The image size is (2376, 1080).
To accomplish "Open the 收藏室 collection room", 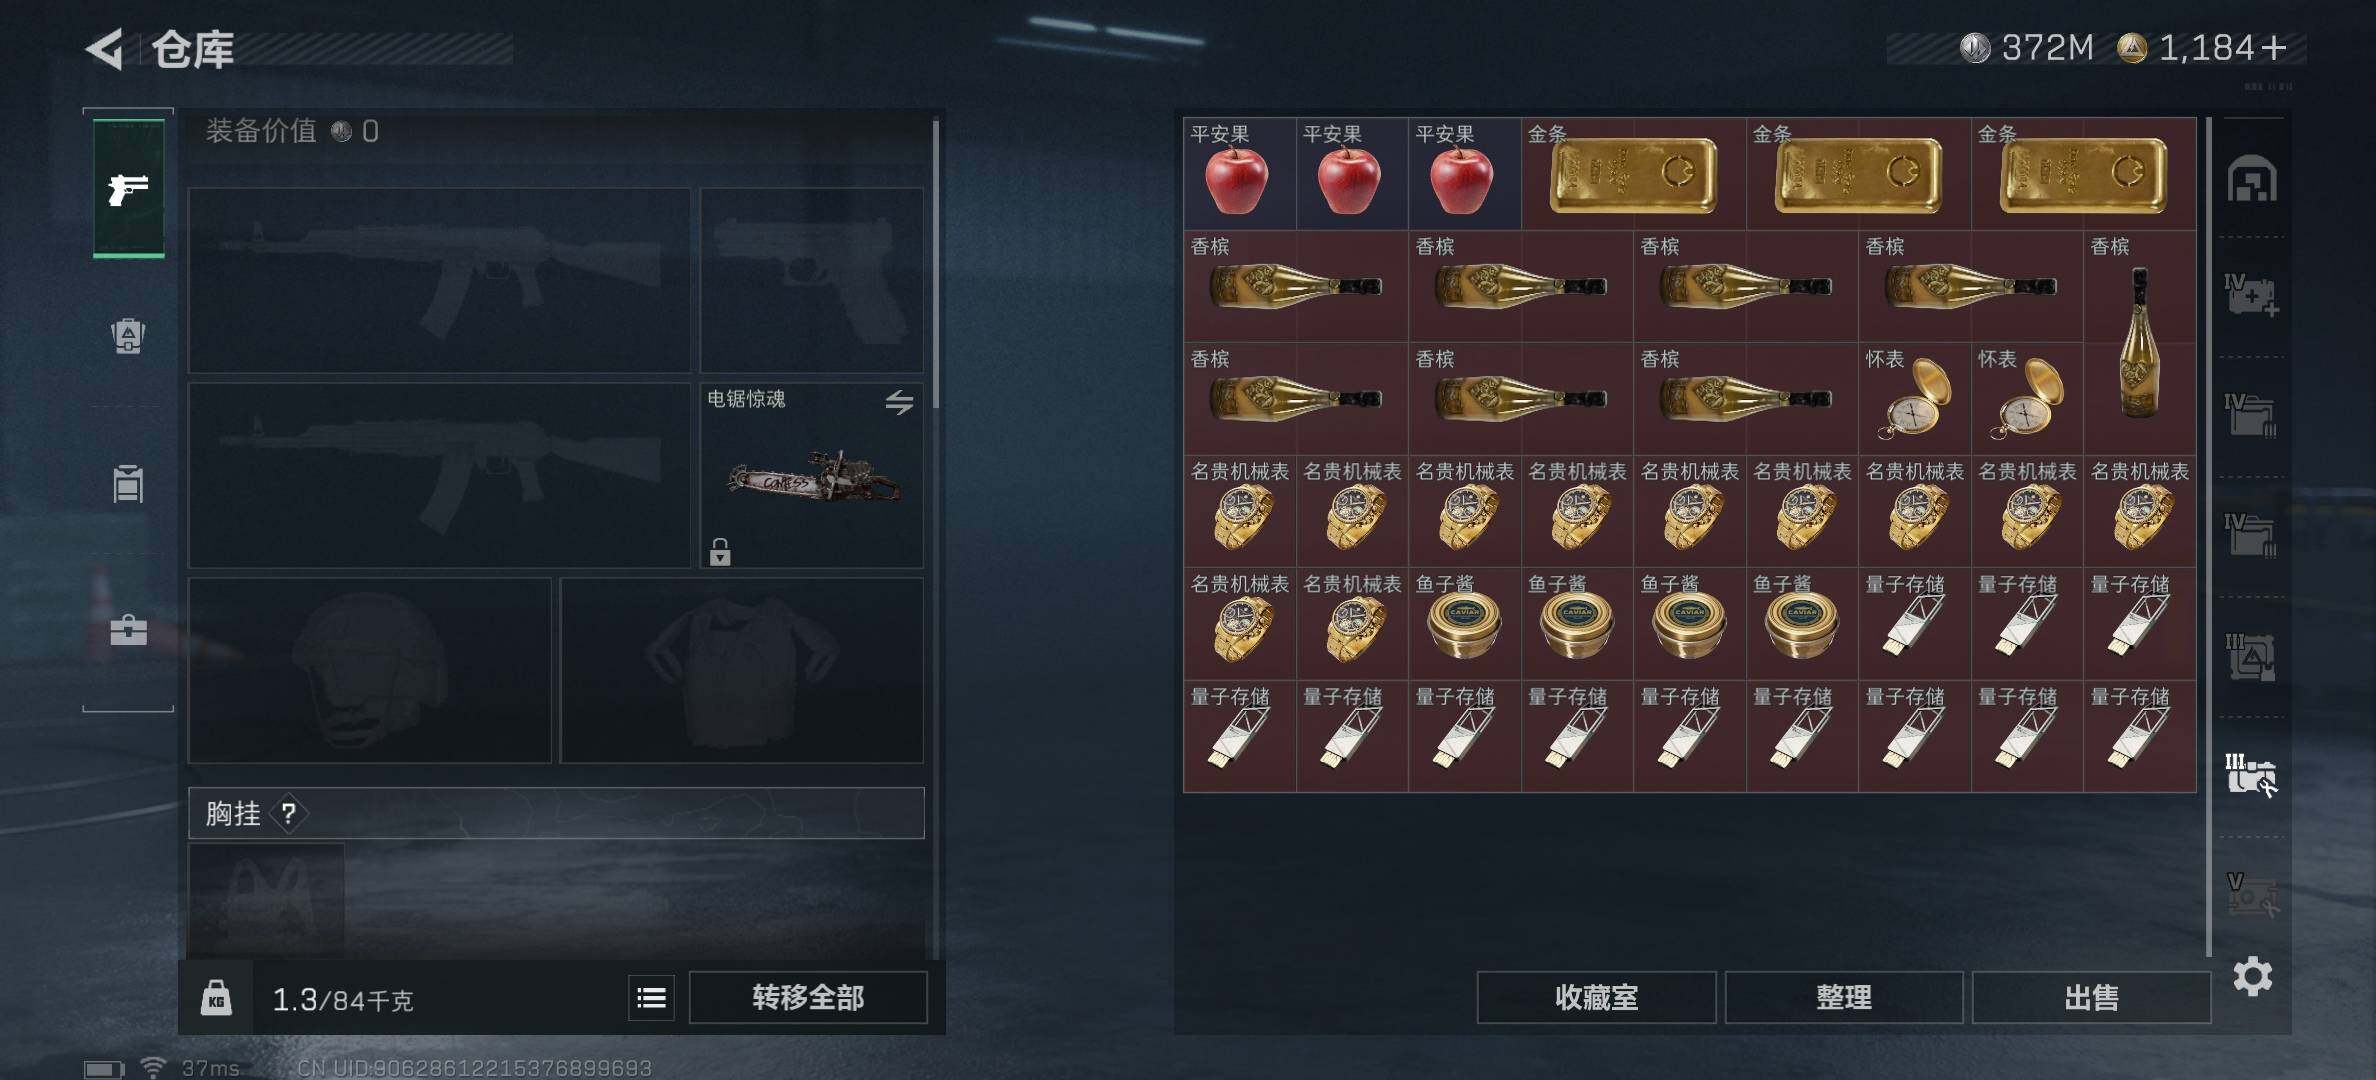I will 1596,997.
